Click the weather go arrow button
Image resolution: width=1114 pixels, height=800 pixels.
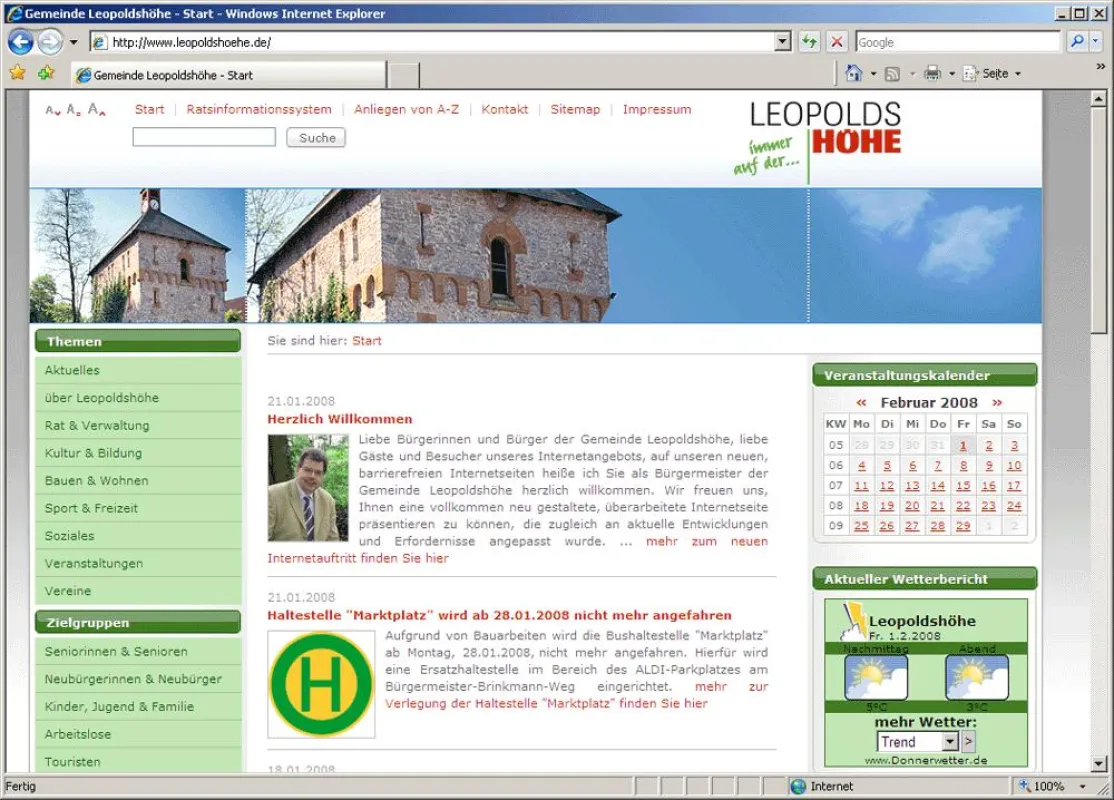click(x=968, y=742)
